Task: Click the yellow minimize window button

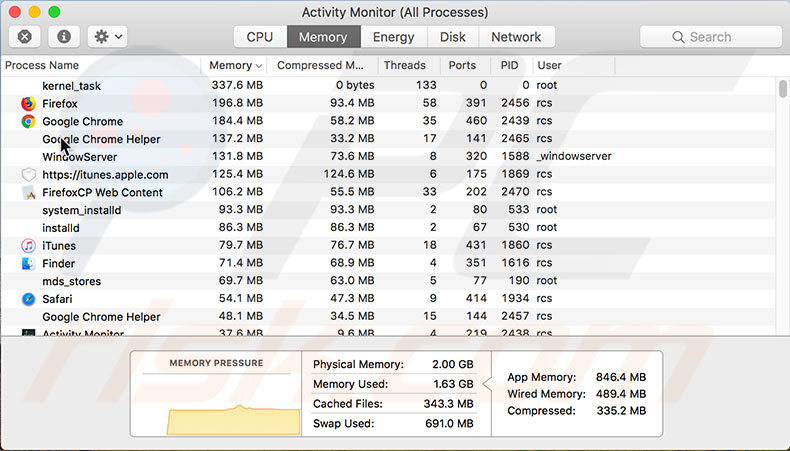Action: pyautogui.click(x=34, y=12)
